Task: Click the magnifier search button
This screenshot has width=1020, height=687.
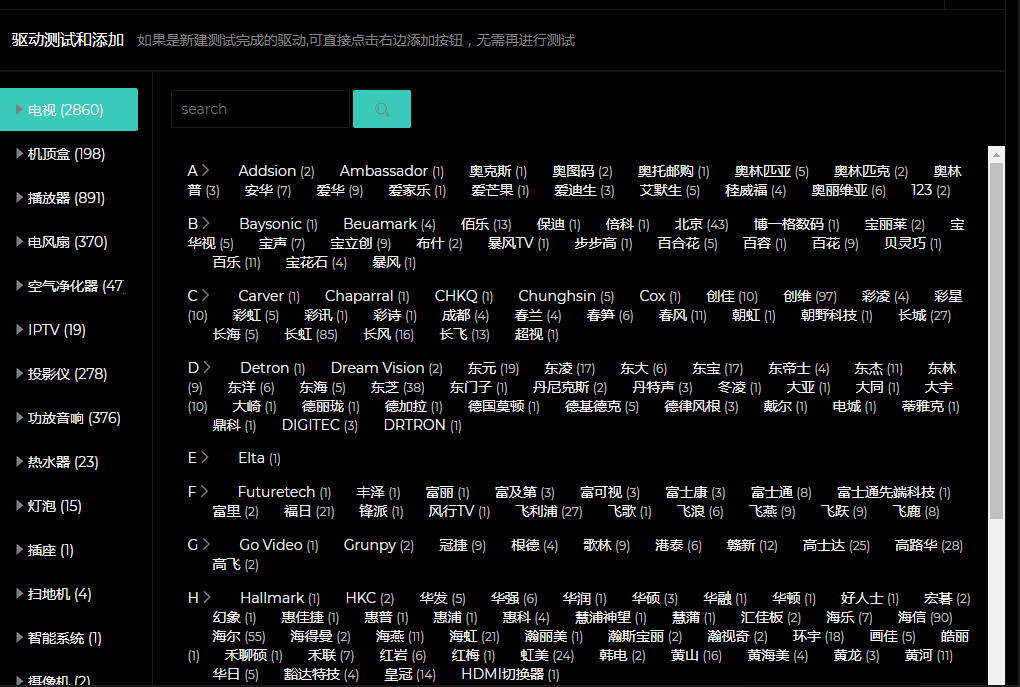Action: tap(382, 109)
